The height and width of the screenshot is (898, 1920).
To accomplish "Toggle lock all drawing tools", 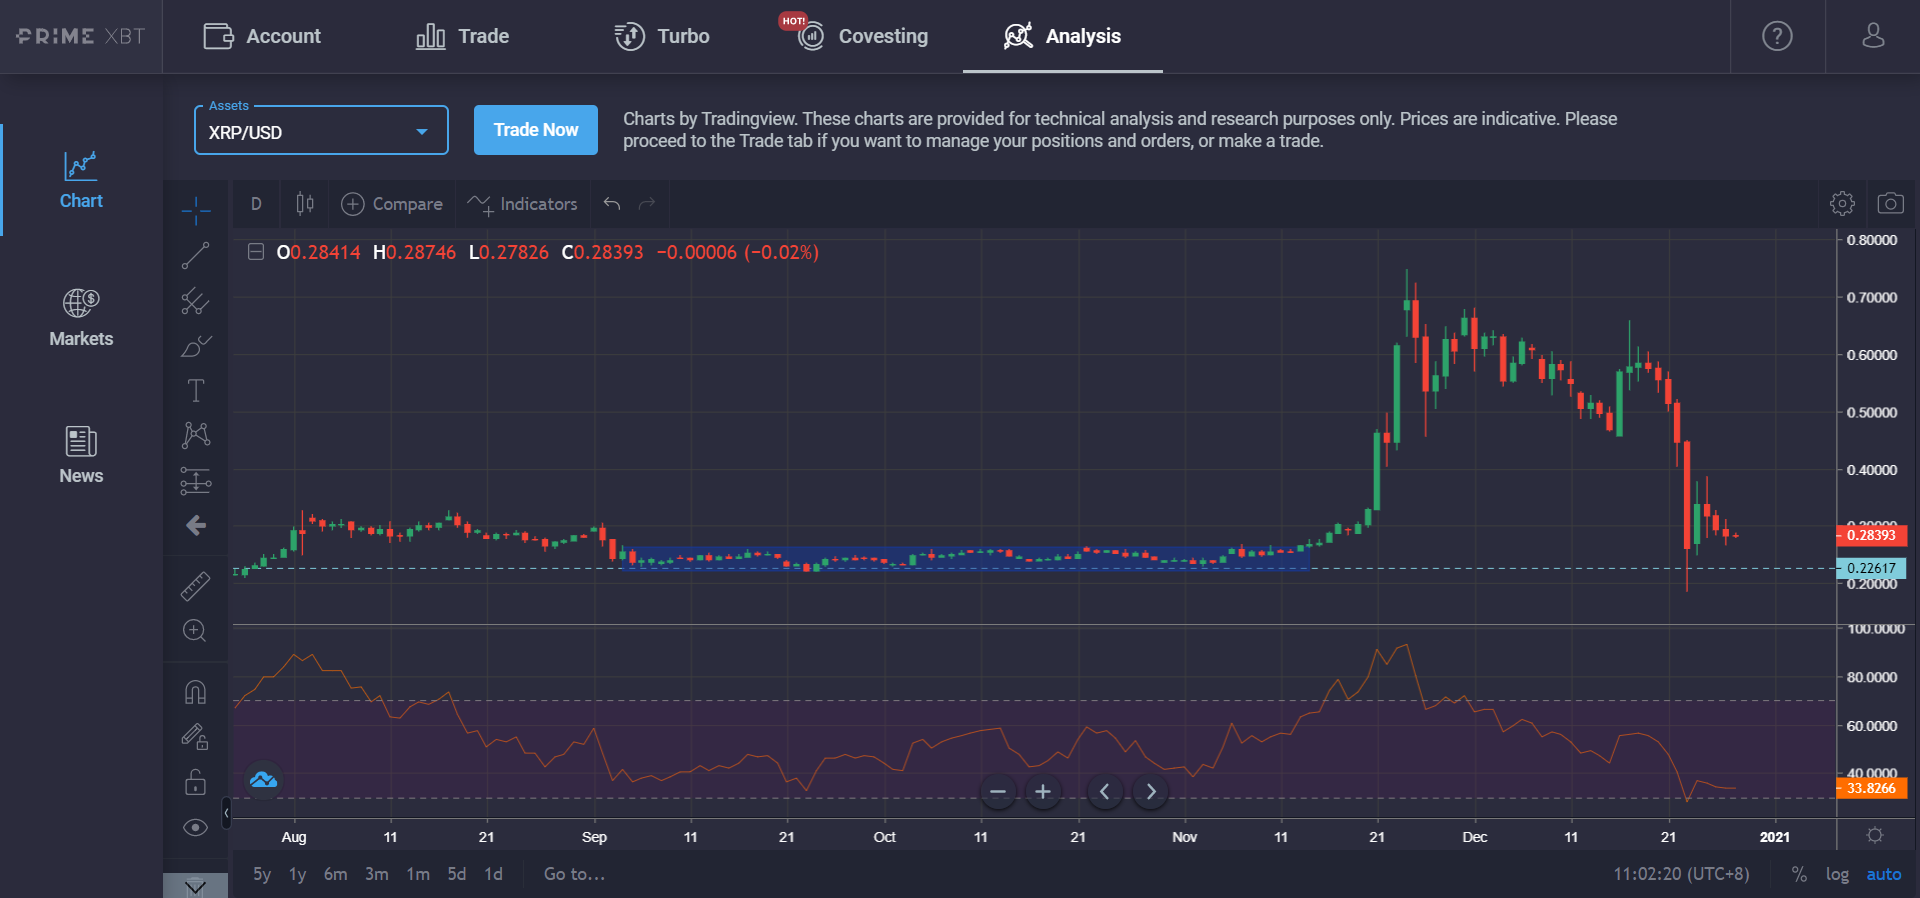I will click(196, 782).
